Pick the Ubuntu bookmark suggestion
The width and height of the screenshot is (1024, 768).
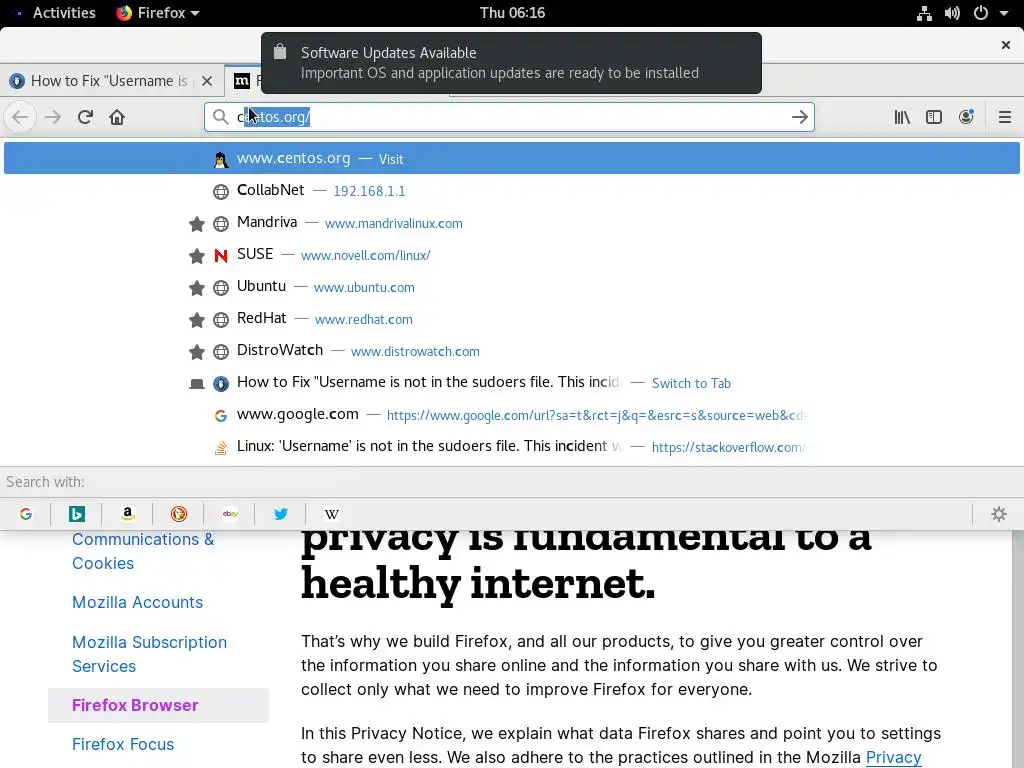511,287
